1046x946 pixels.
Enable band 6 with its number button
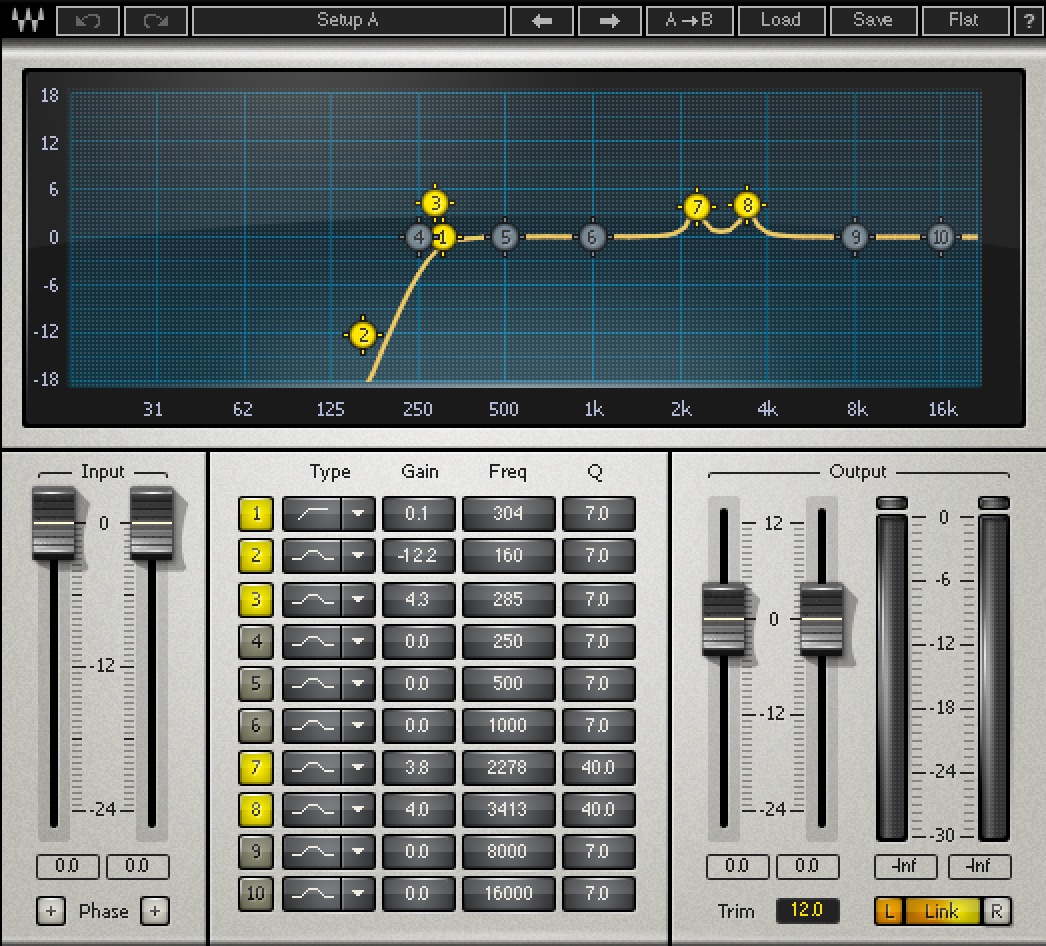pos(256,725)
